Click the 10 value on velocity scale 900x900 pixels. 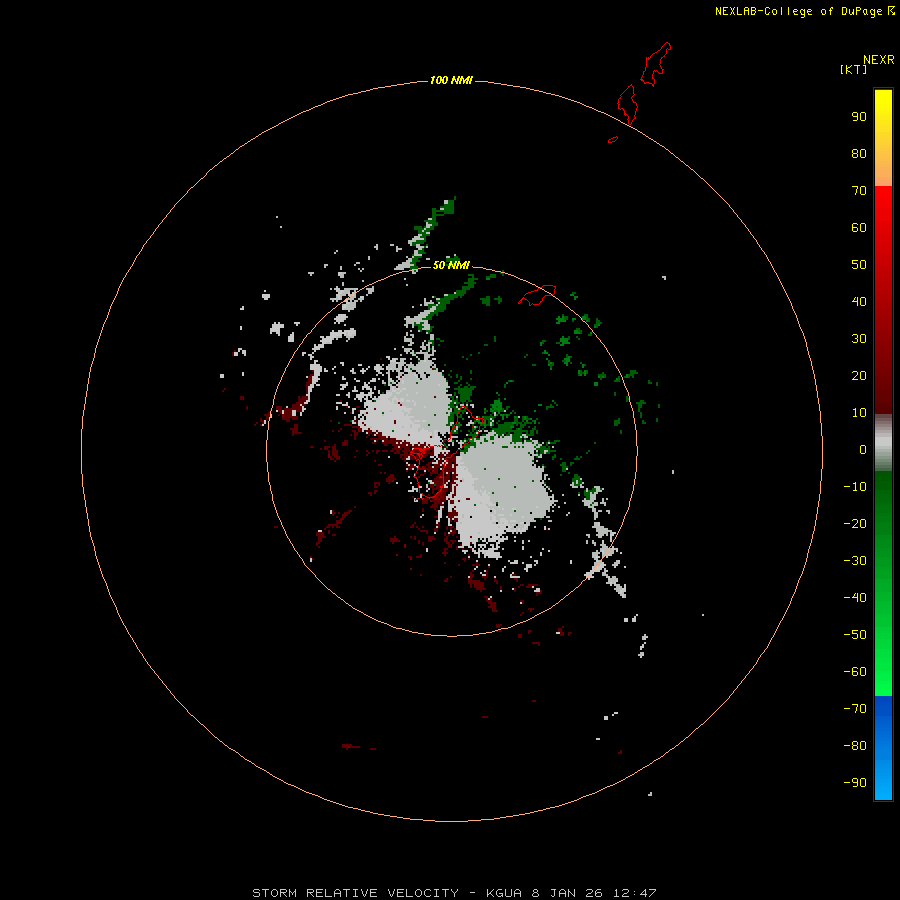coord(859,413)
